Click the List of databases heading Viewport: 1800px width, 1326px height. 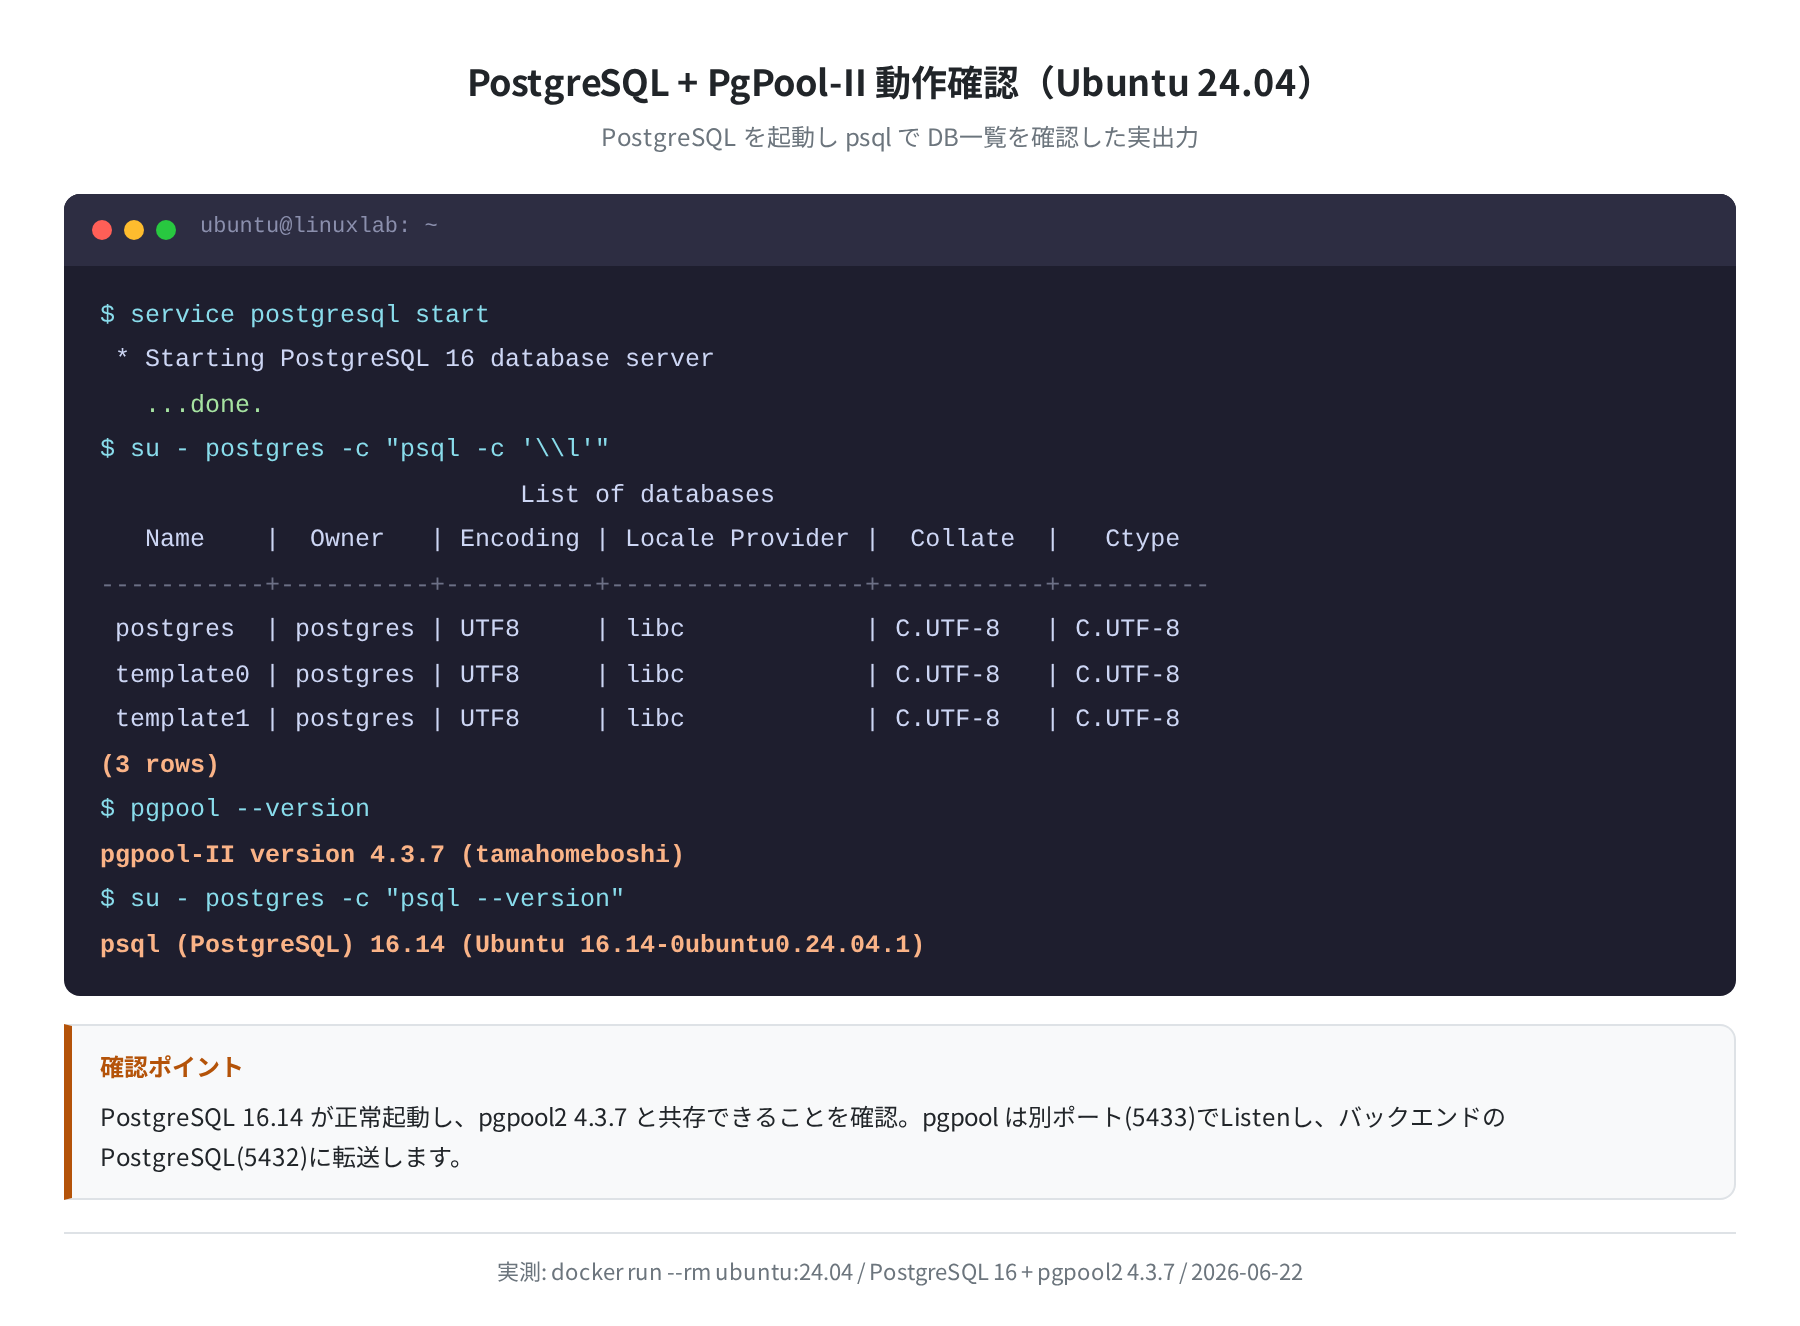647,494
